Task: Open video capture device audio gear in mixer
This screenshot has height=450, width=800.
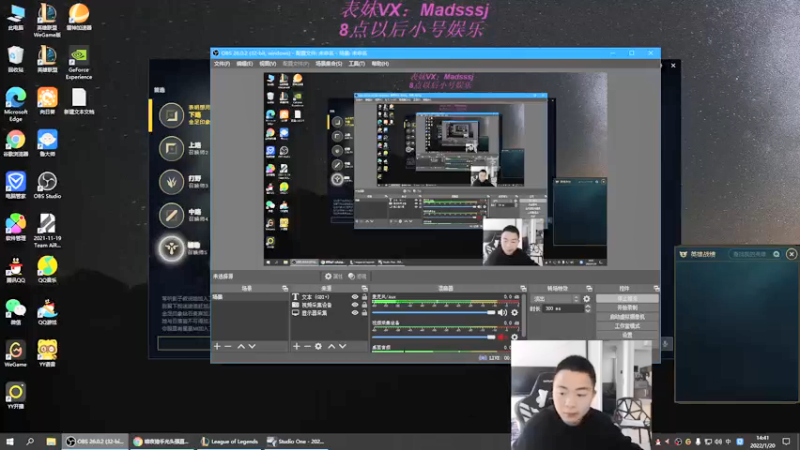Action: point(514,337)
